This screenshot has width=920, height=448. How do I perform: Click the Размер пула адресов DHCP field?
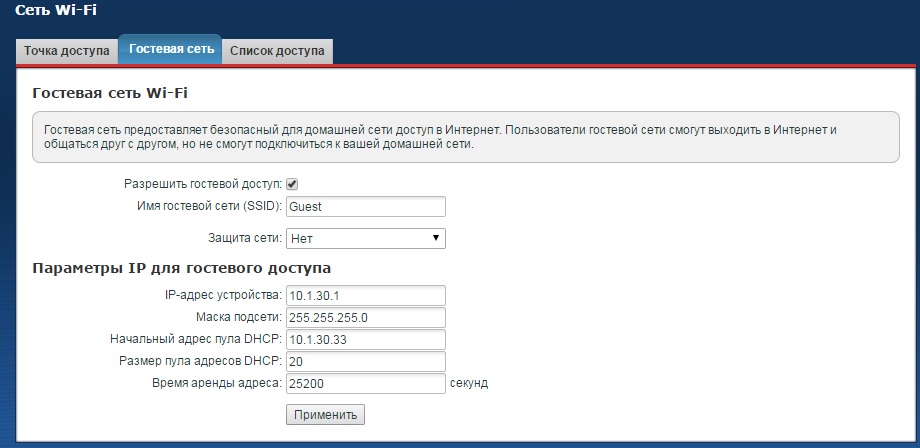[x=365, y=361]
